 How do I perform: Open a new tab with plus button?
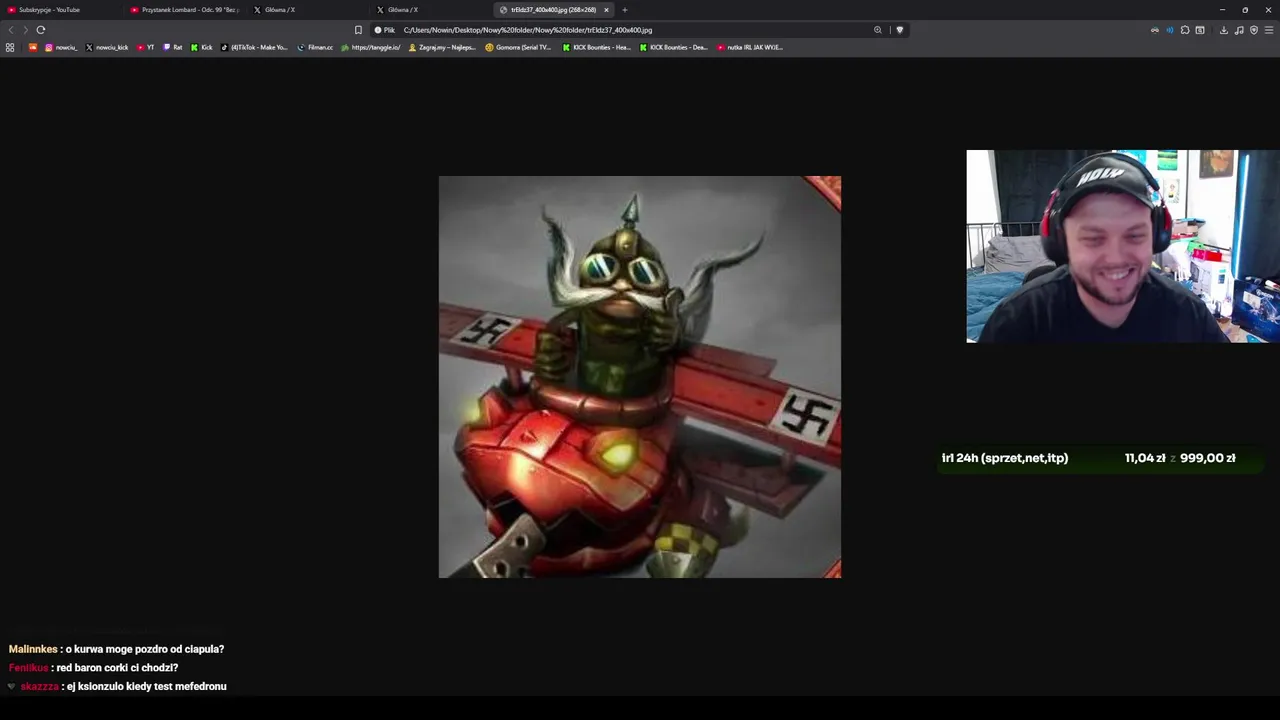(625, 10)
